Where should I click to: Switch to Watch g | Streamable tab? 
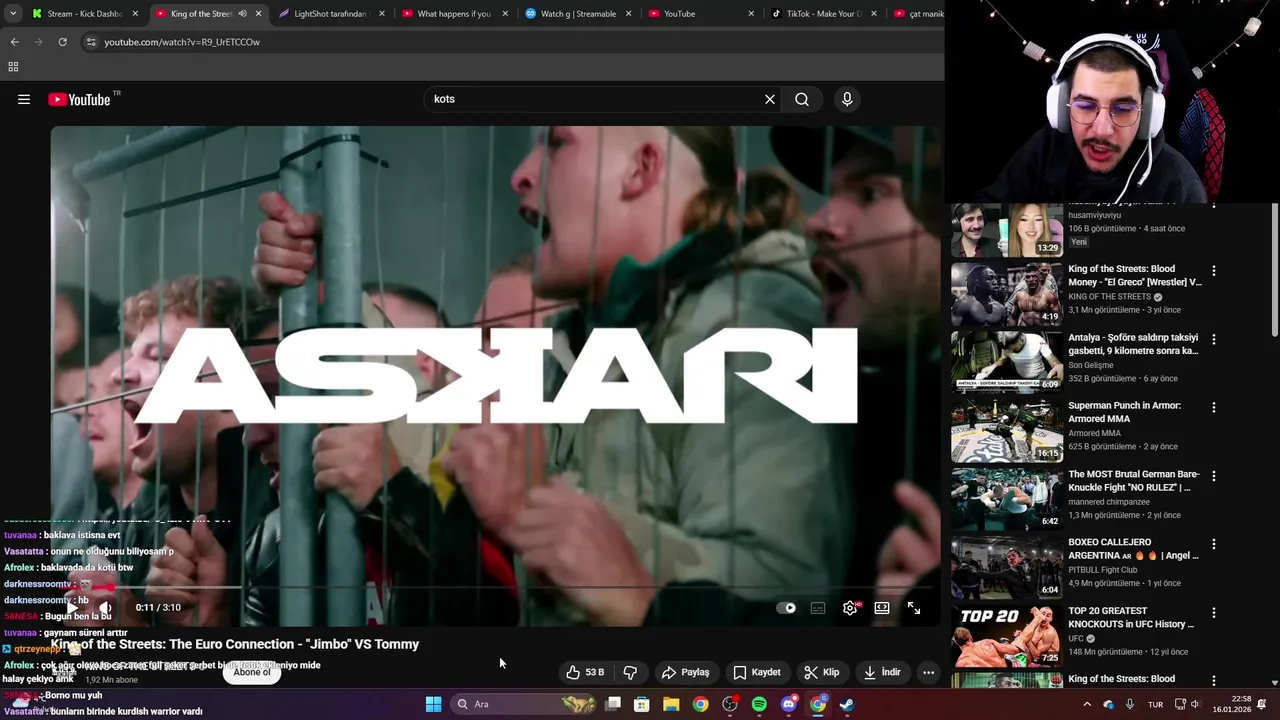tap(577, 14)
